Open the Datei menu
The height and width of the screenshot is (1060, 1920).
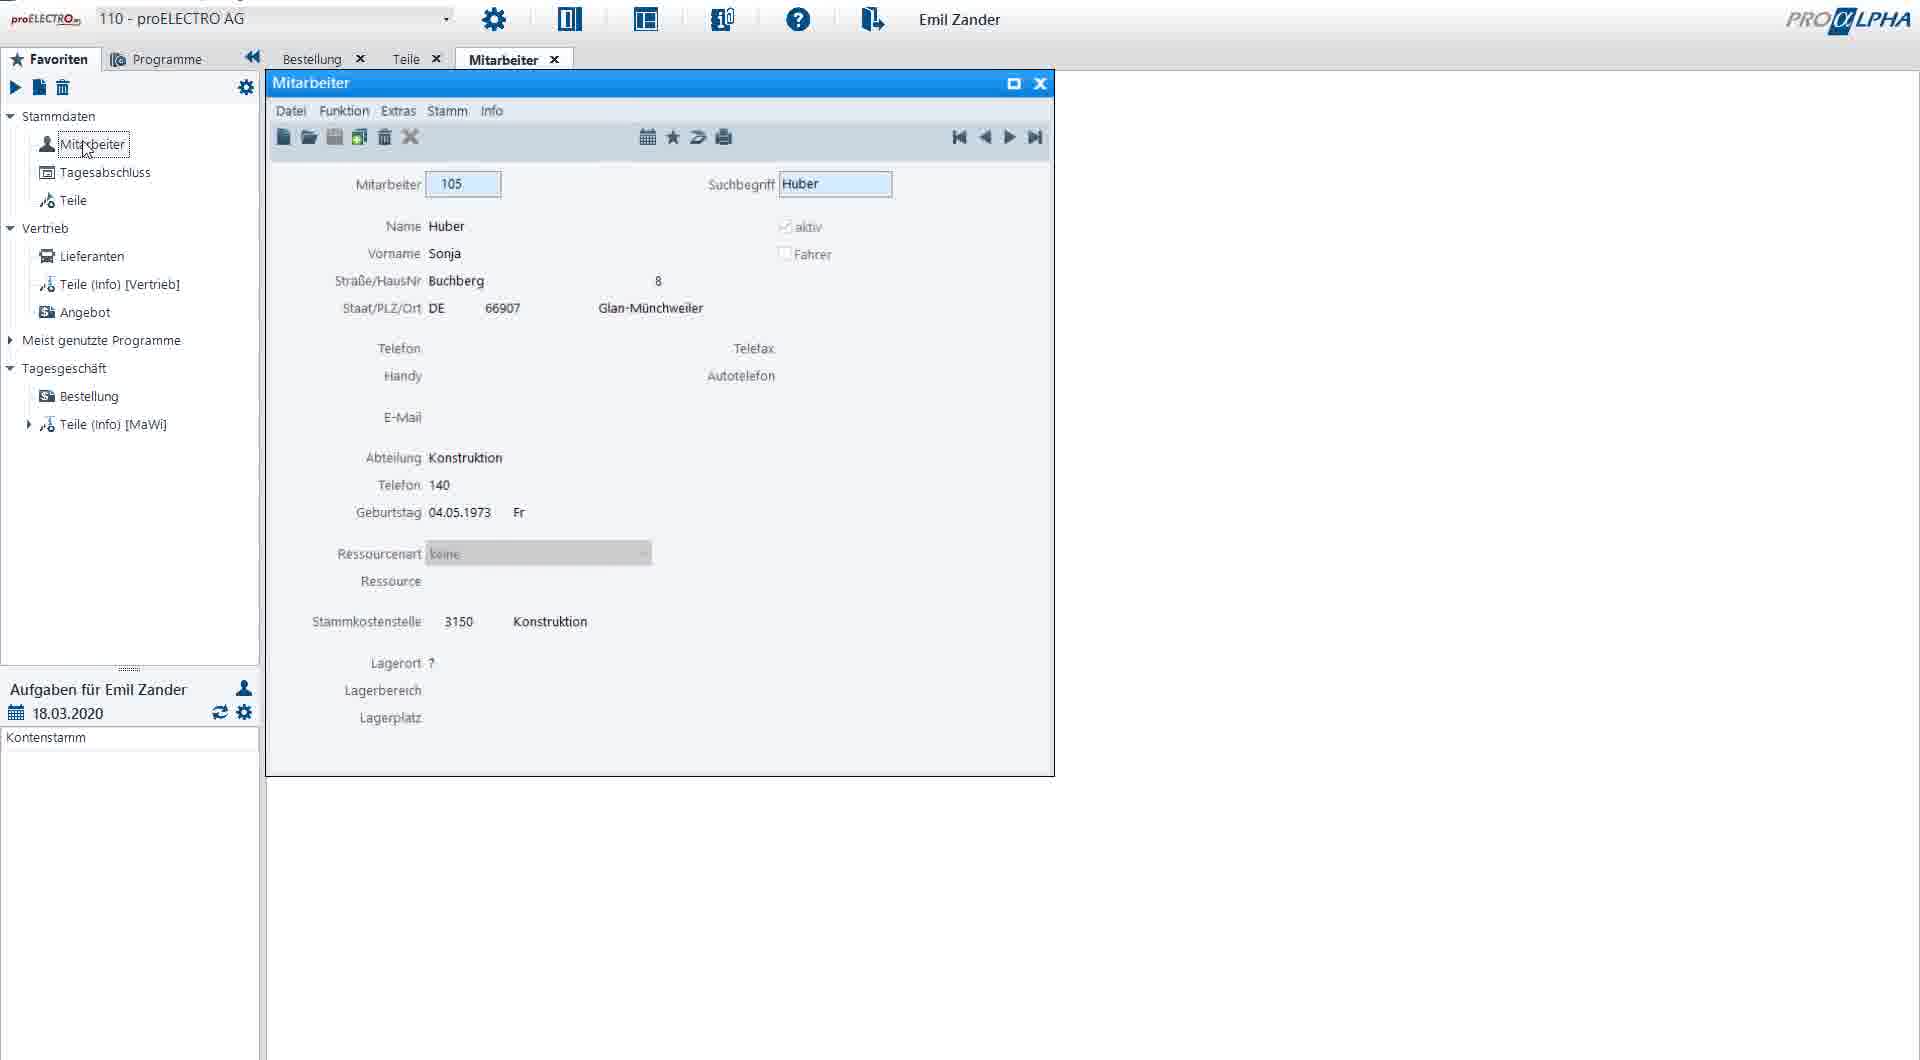coord(291,111)
